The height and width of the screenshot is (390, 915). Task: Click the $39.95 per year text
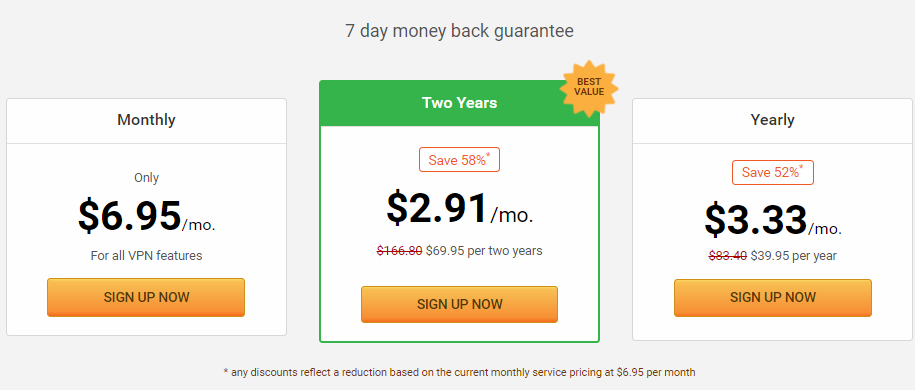pyautogui.click(x=794, y=256)
